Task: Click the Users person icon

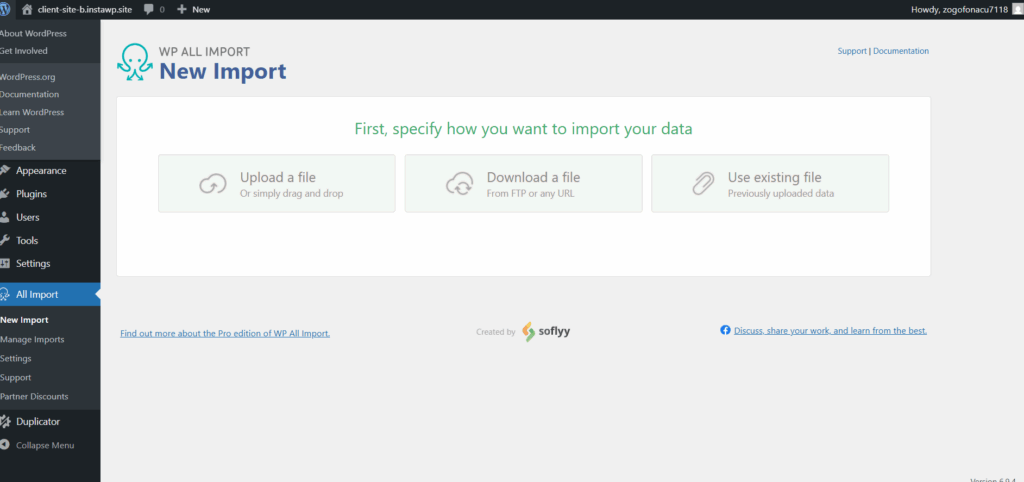Action: [5, 217]
